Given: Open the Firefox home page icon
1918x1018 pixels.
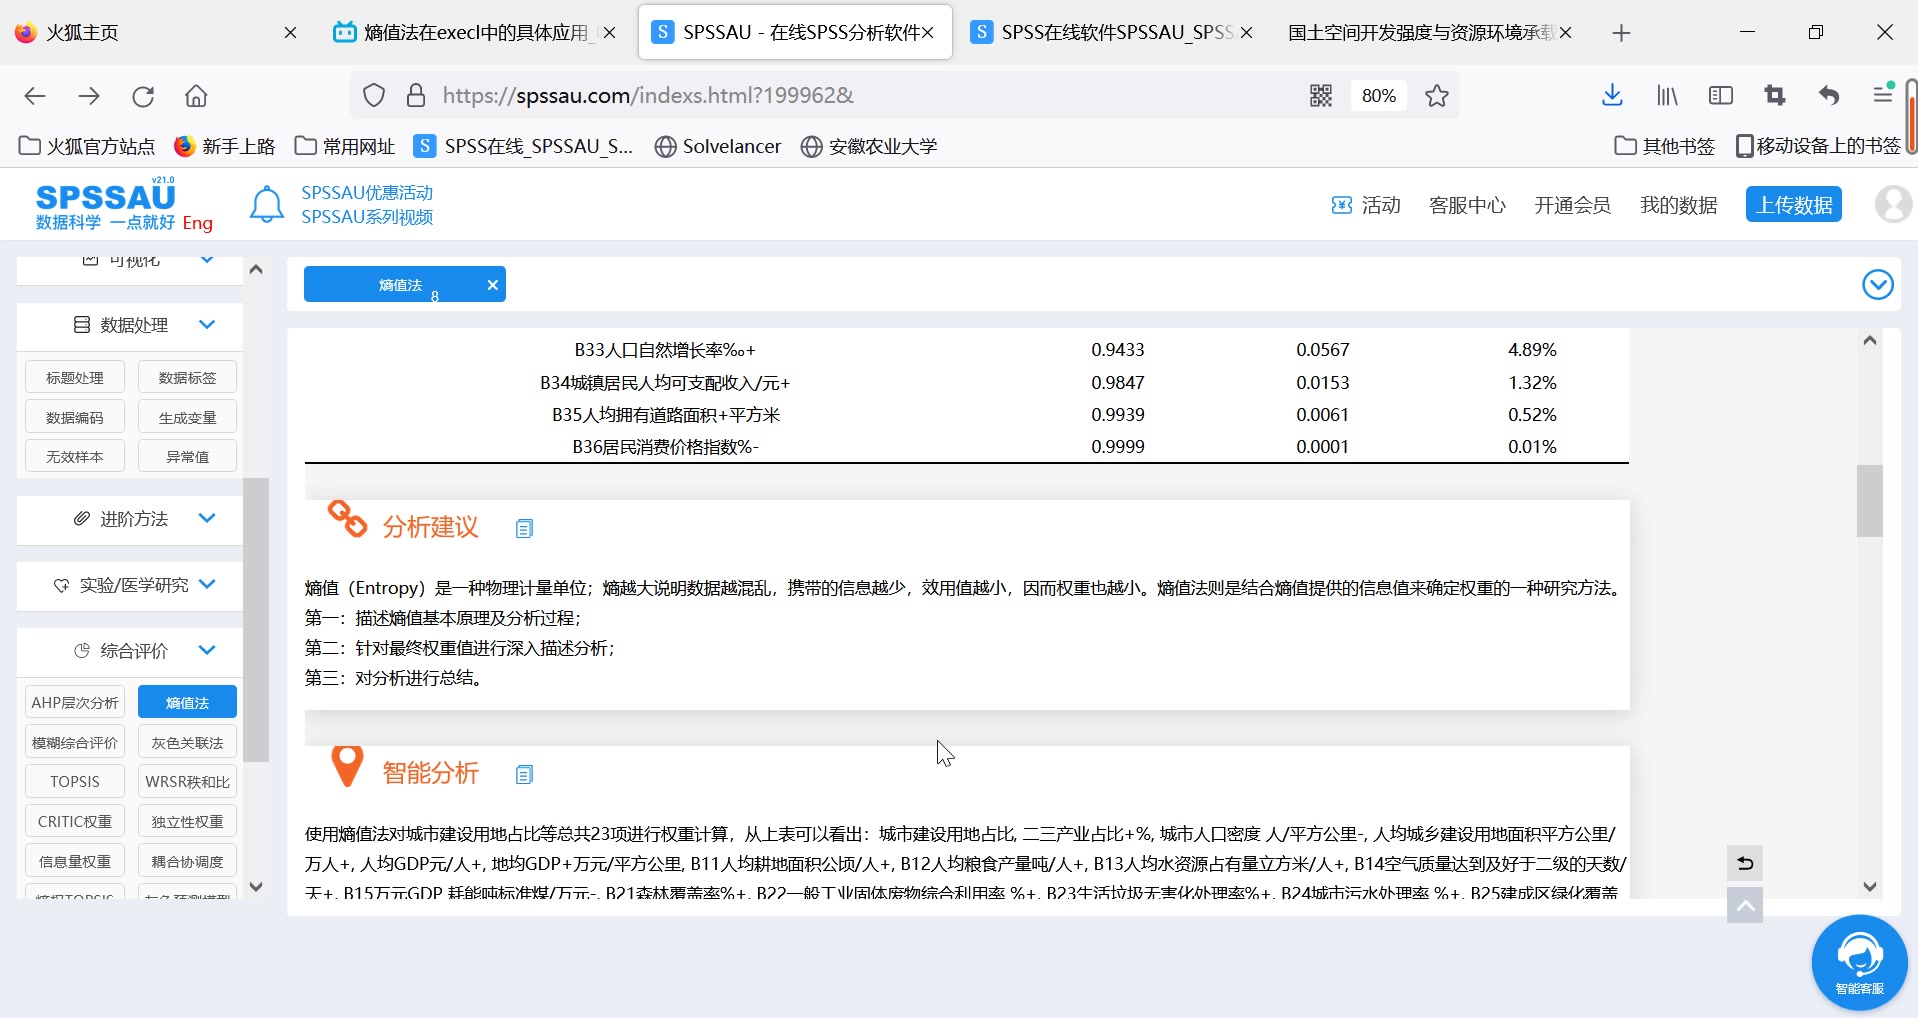Looking at the screenshot, I should 196,96.
